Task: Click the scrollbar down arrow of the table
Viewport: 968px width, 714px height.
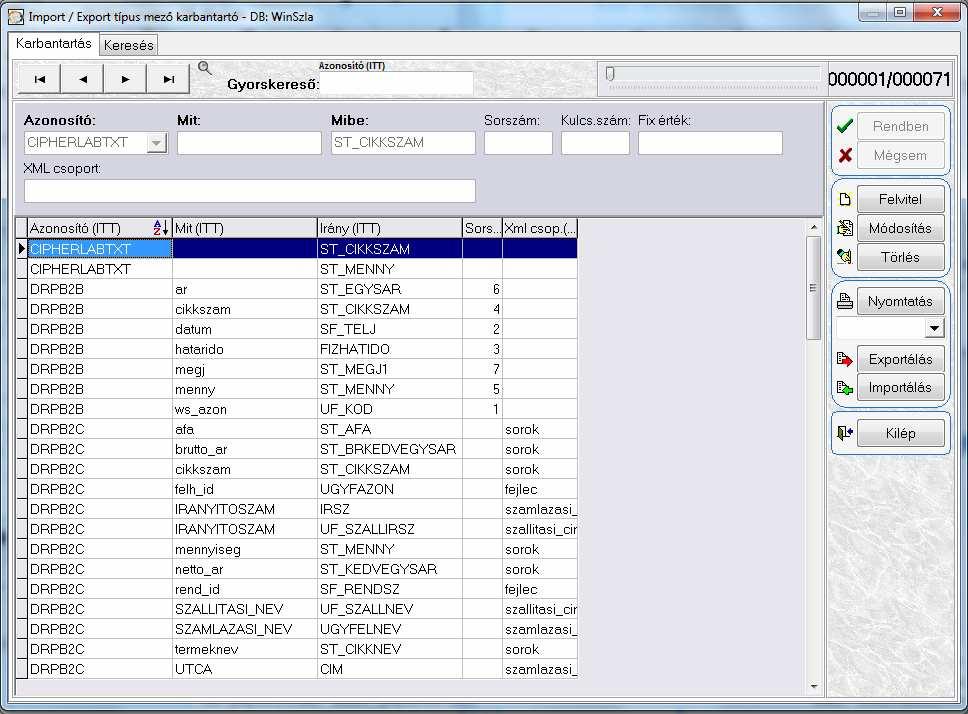Action: (813, 686)
